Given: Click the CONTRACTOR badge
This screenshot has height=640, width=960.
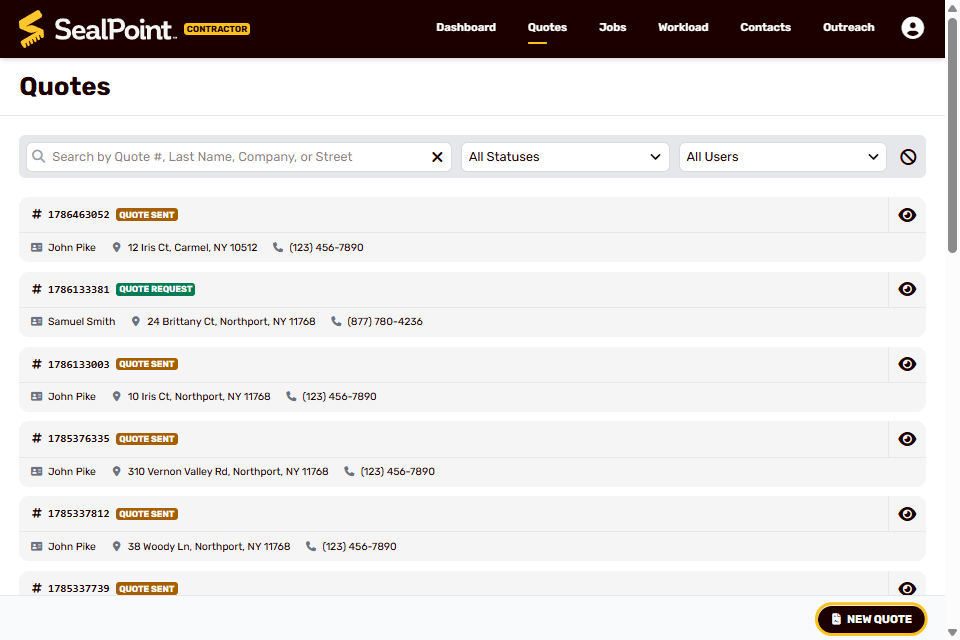Looking at the screenshot, I should click(x=217, y=29).
